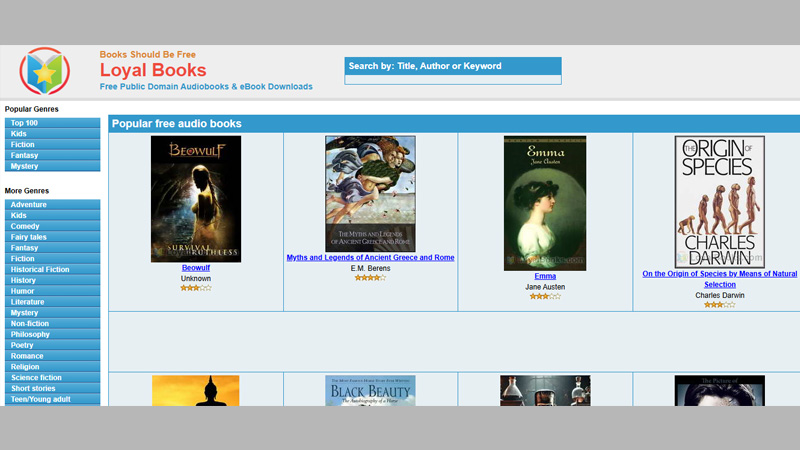Click the Beowulf book cover
This screenshot has height=450, width=800.
196,199
